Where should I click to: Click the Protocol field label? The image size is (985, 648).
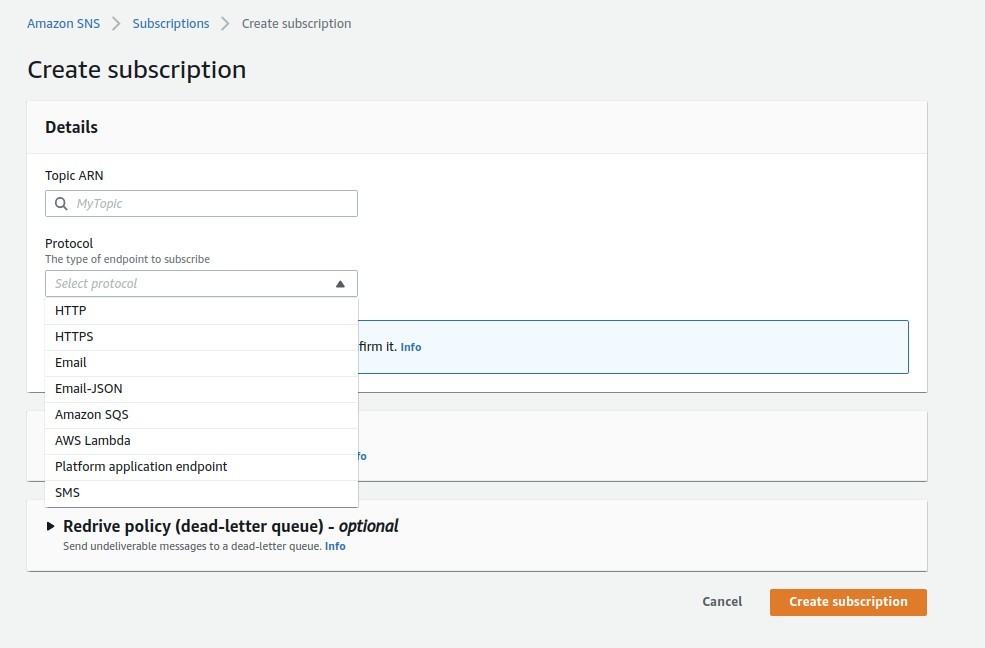point(69,244)
